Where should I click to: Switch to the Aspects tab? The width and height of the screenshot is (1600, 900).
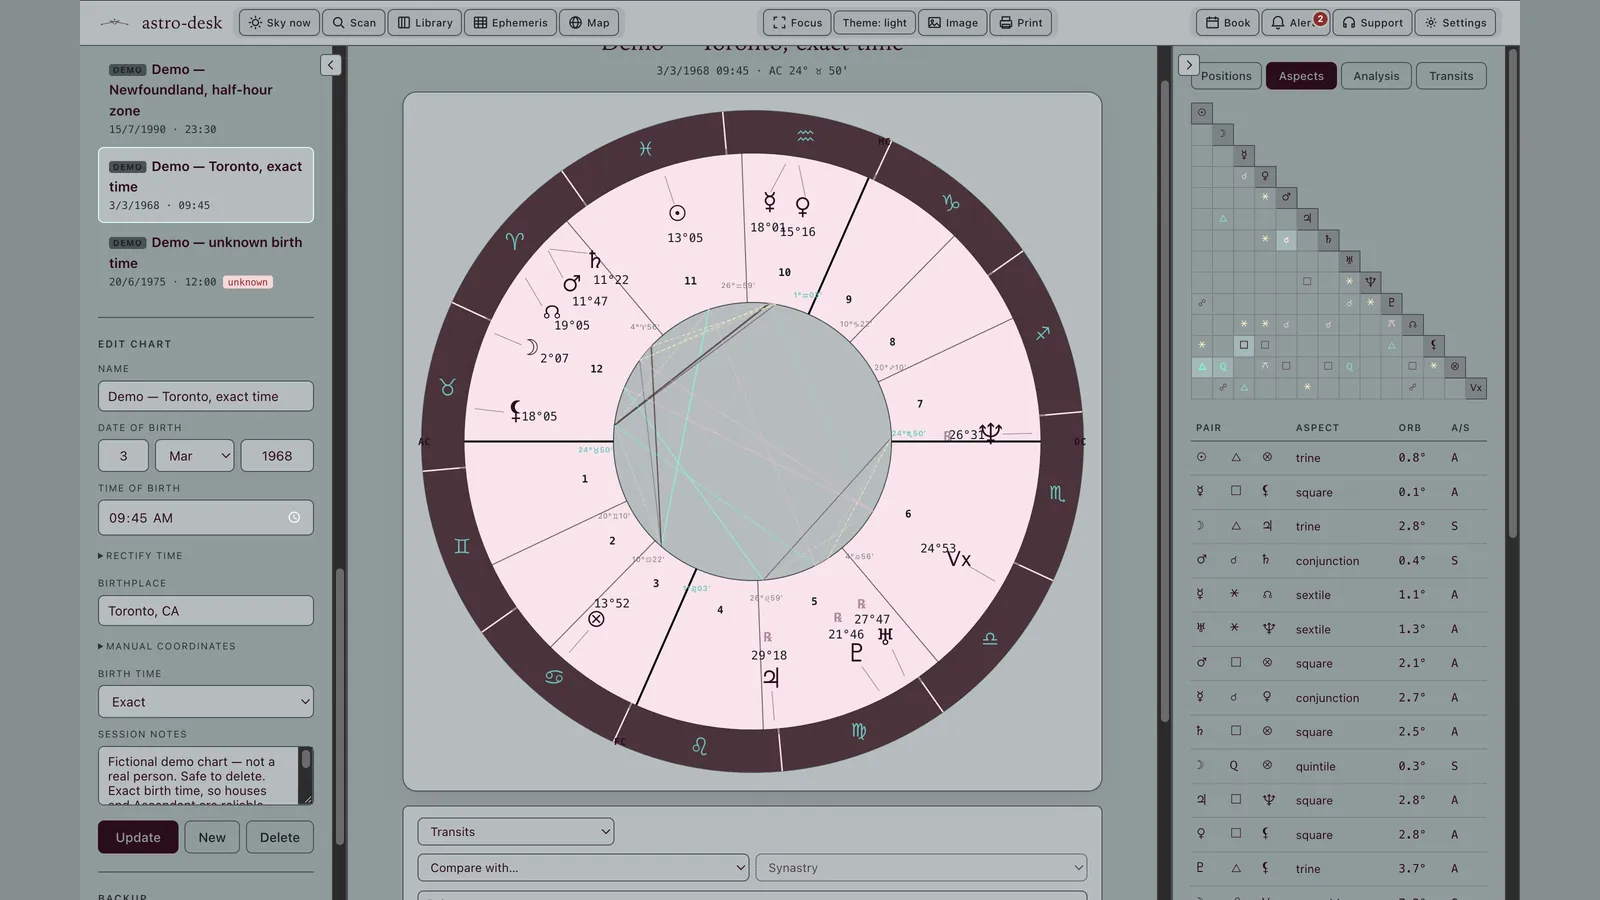coord(1301,76)
